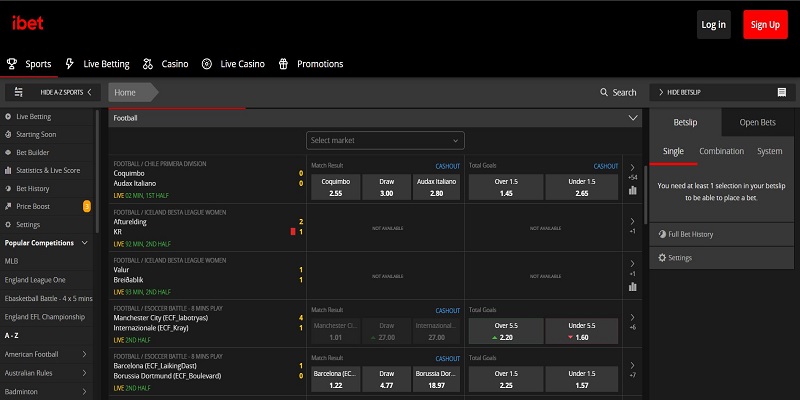This screenshot has height=400, width=800.
Task: Collapse the Football section chevron
Action: 632,118
